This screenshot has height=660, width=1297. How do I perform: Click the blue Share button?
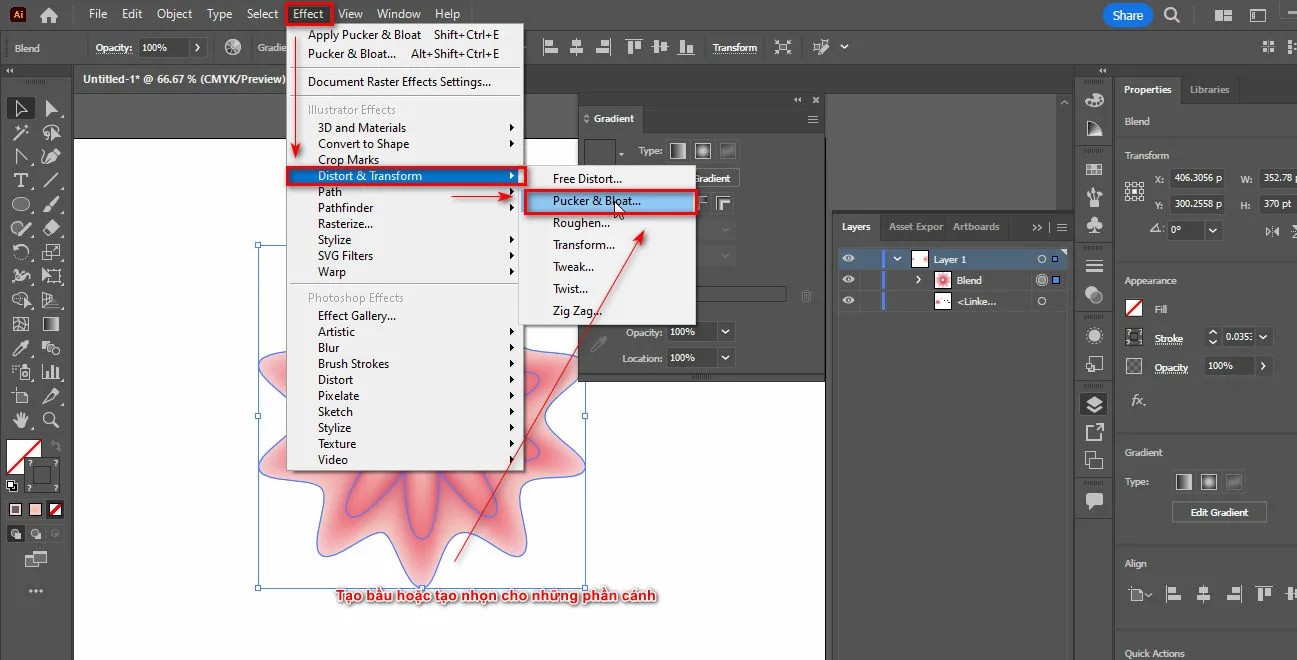tap(1127, 15)
